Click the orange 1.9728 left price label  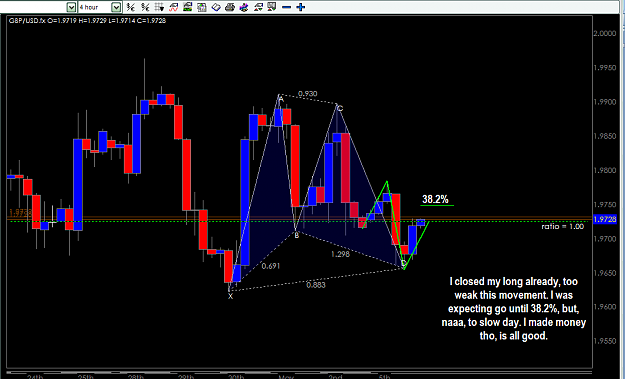click(20, 213)
